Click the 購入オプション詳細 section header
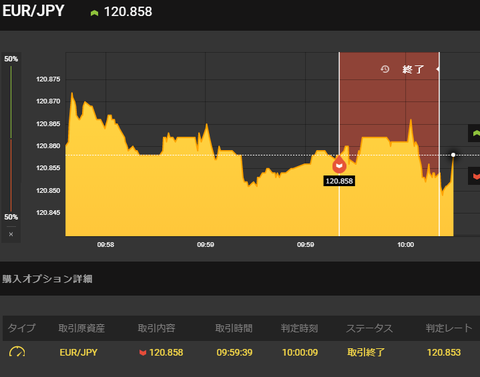Image resolution: width=480 pixels, height=377 pixels. [x=47, y=279]
